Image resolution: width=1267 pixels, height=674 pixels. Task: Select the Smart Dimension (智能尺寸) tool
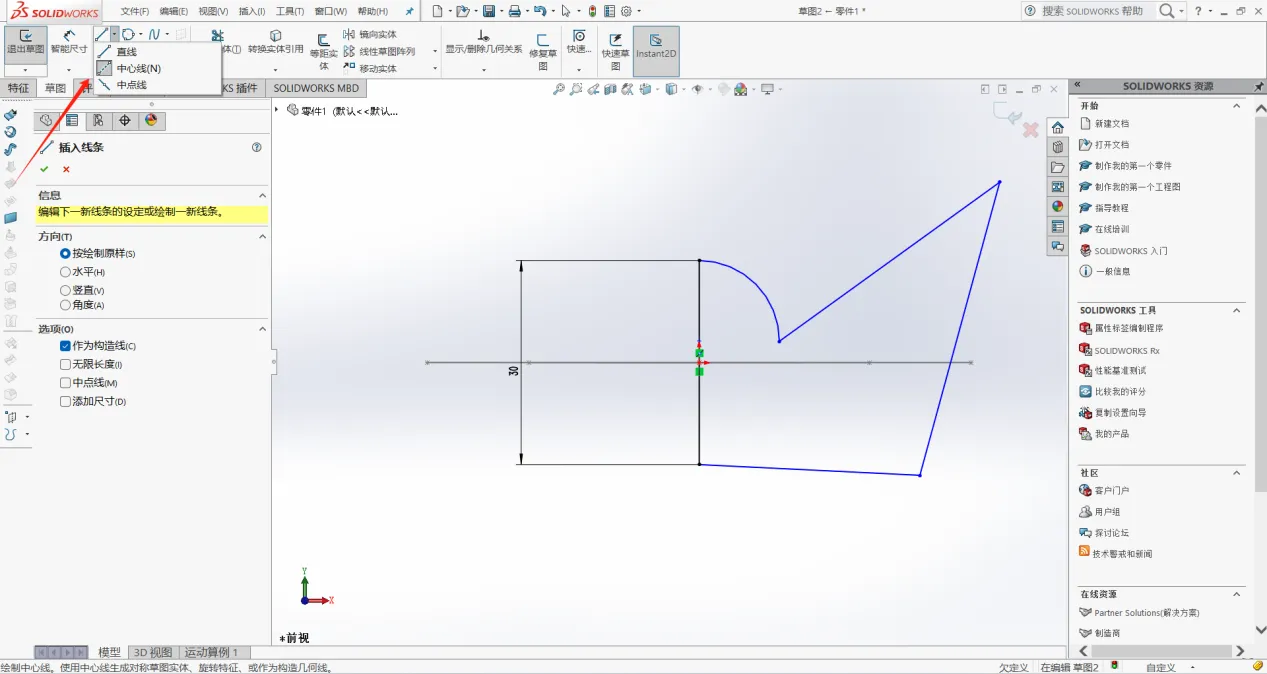tap(69, 42)
